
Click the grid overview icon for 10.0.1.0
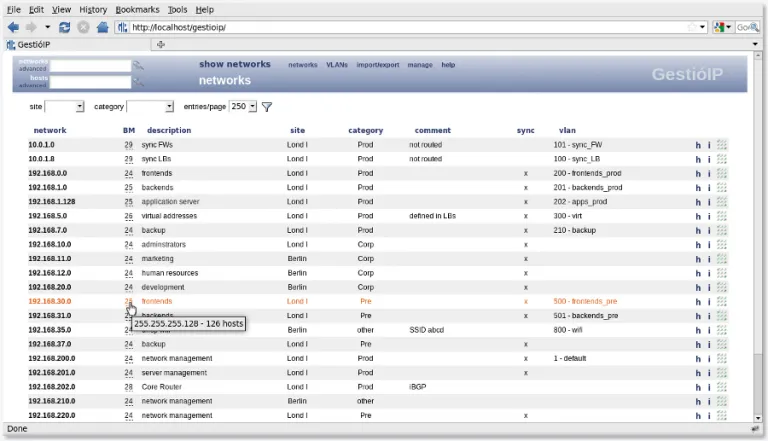tap(721, 145)
